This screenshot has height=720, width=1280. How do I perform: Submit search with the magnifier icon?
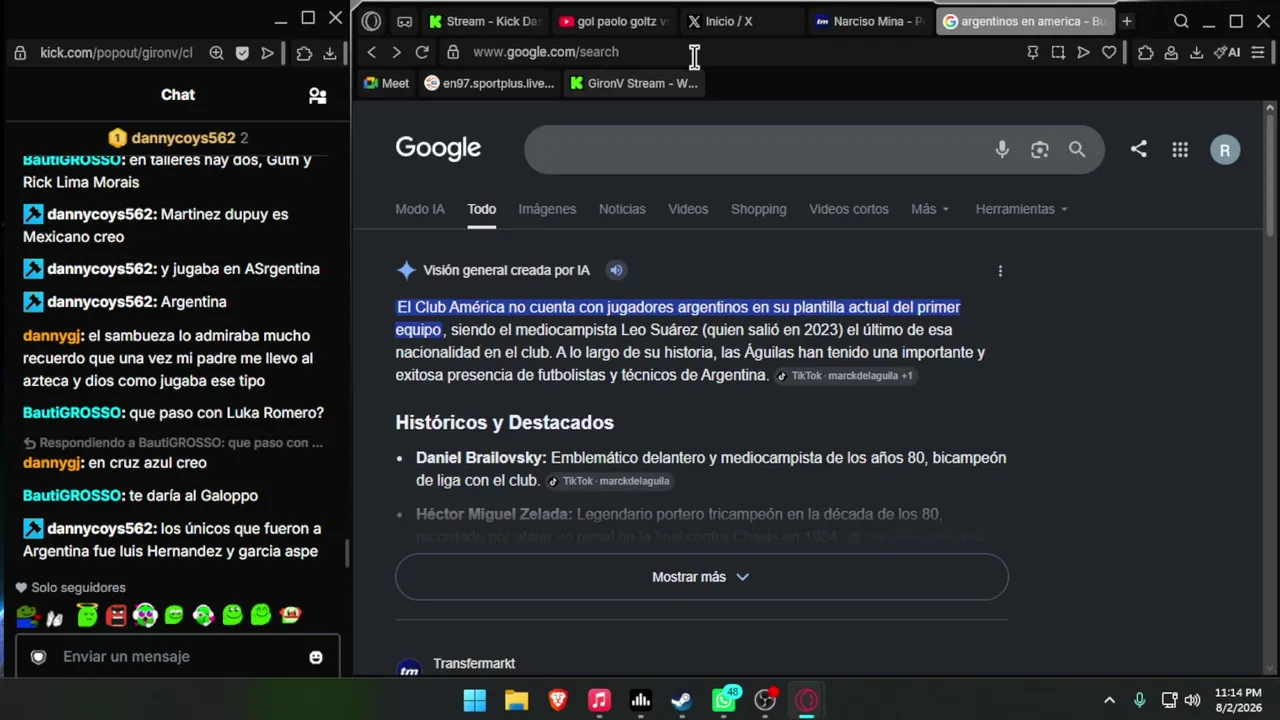[1077, 149]
